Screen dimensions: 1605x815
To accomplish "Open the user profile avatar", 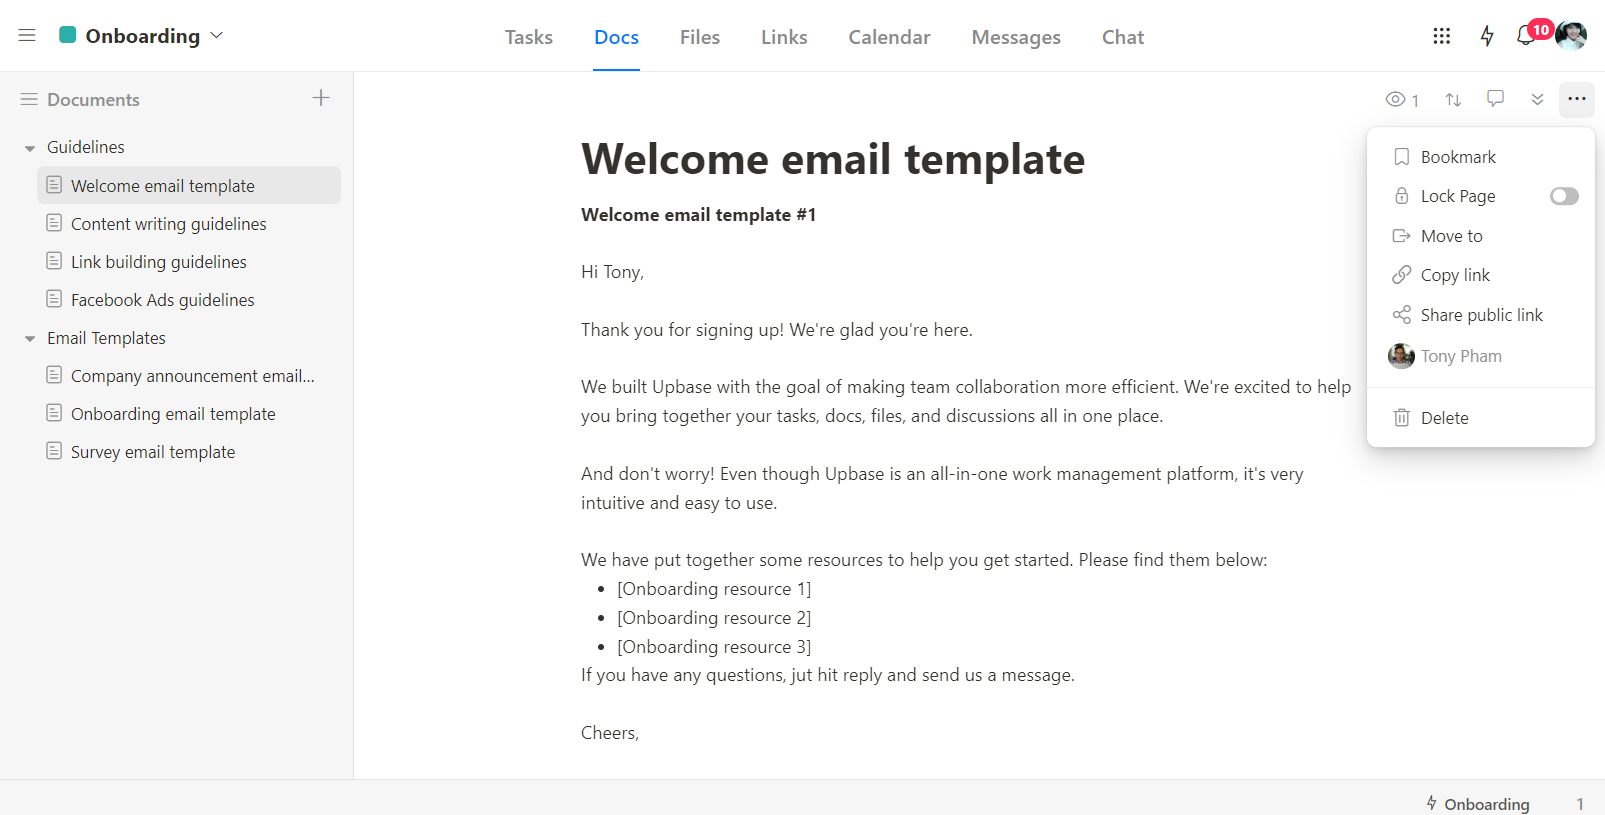I will (1571, 36).
